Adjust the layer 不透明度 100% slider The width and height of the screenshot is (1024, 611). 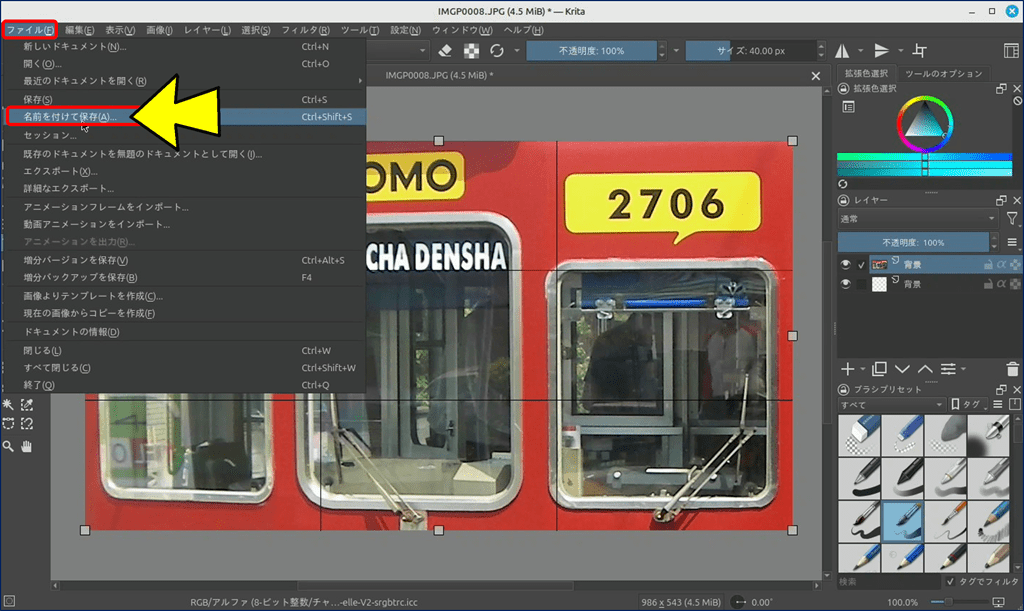pos(912,242)
